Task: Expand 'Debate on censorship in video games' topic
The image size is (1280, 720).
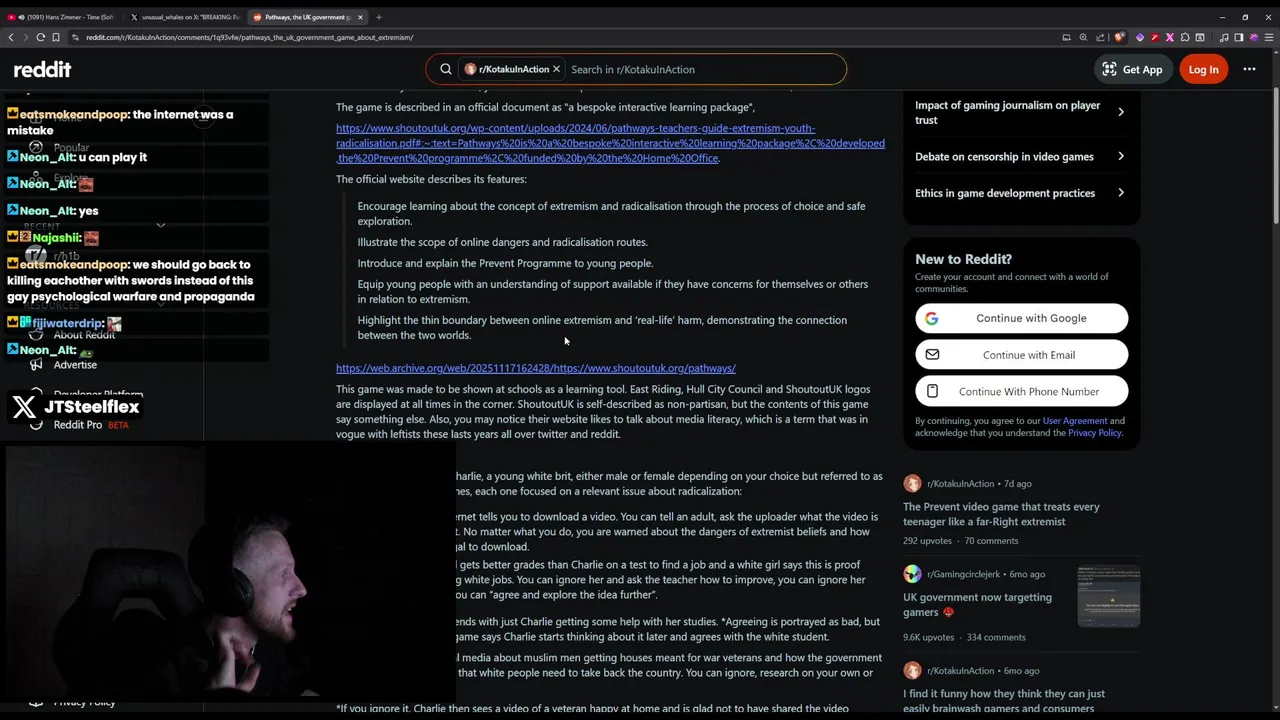Action: pyautogui.click(x=1021, y=156)
